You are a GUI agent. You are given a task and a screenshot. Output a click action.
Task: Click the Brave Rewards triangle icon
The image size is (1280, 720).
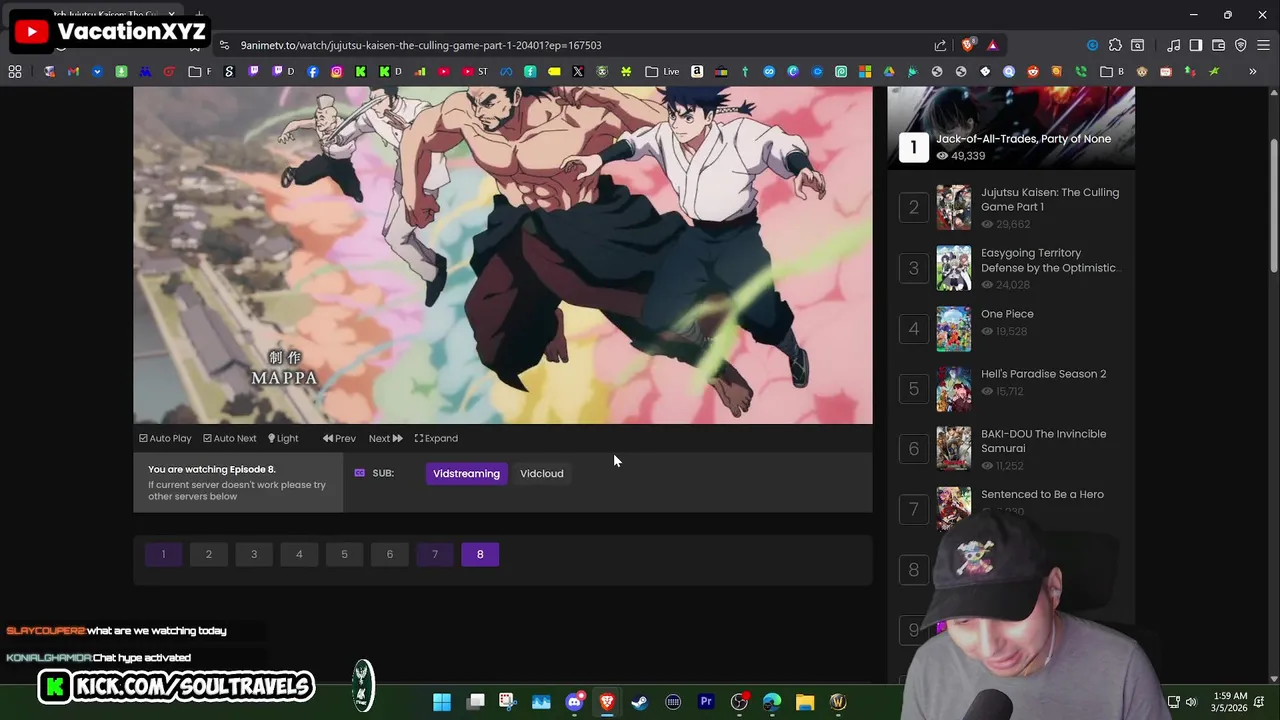click(x=992, y=45)
